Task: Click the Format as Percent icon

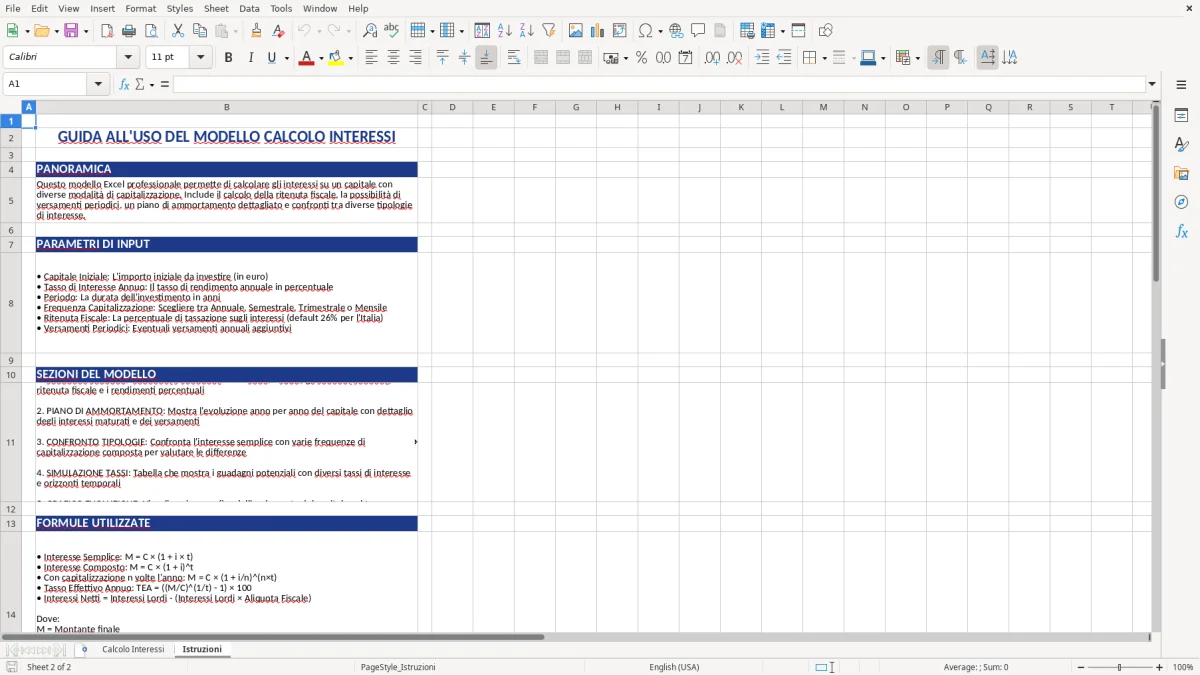Action: [x=642, y=58]
